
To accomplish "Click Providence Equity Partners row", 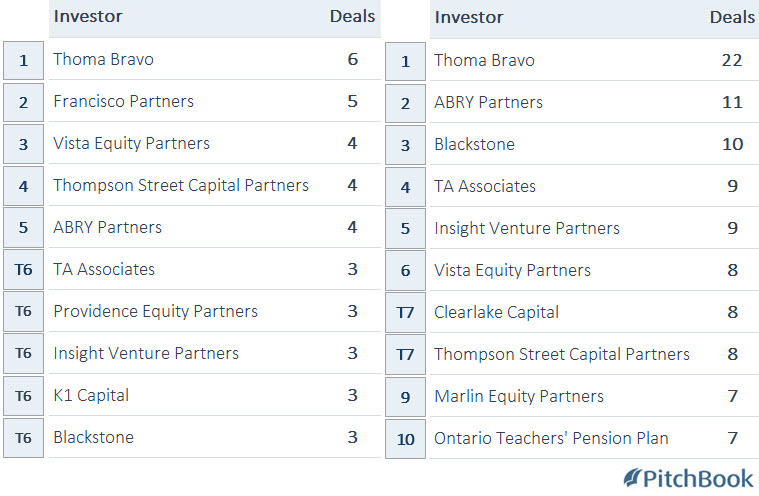I will pyautogui.click(x=215, y=311).
